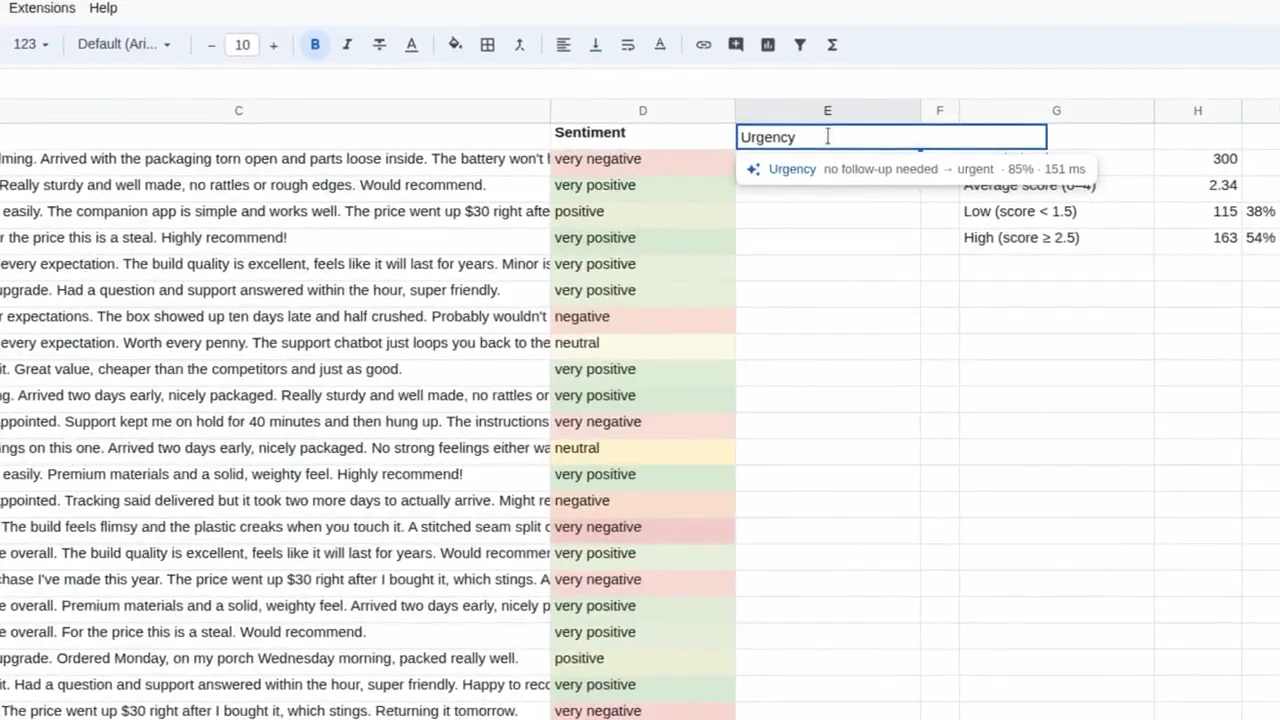Toggle strikethrough formatting
The image size is (1280, 720).
379,44
